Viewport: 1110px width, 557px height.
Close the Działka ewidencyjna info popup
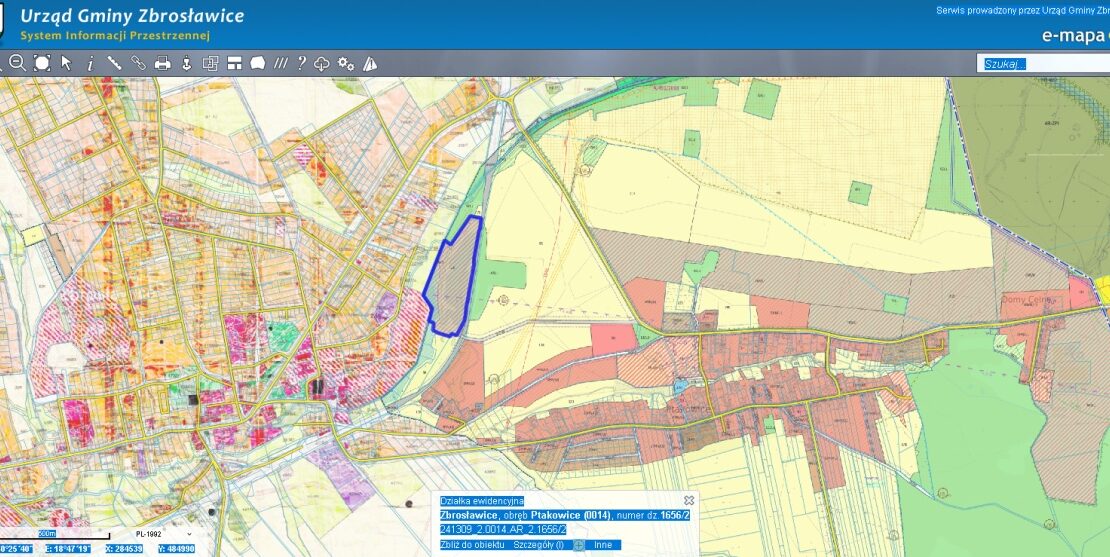(x=688, y=500)
